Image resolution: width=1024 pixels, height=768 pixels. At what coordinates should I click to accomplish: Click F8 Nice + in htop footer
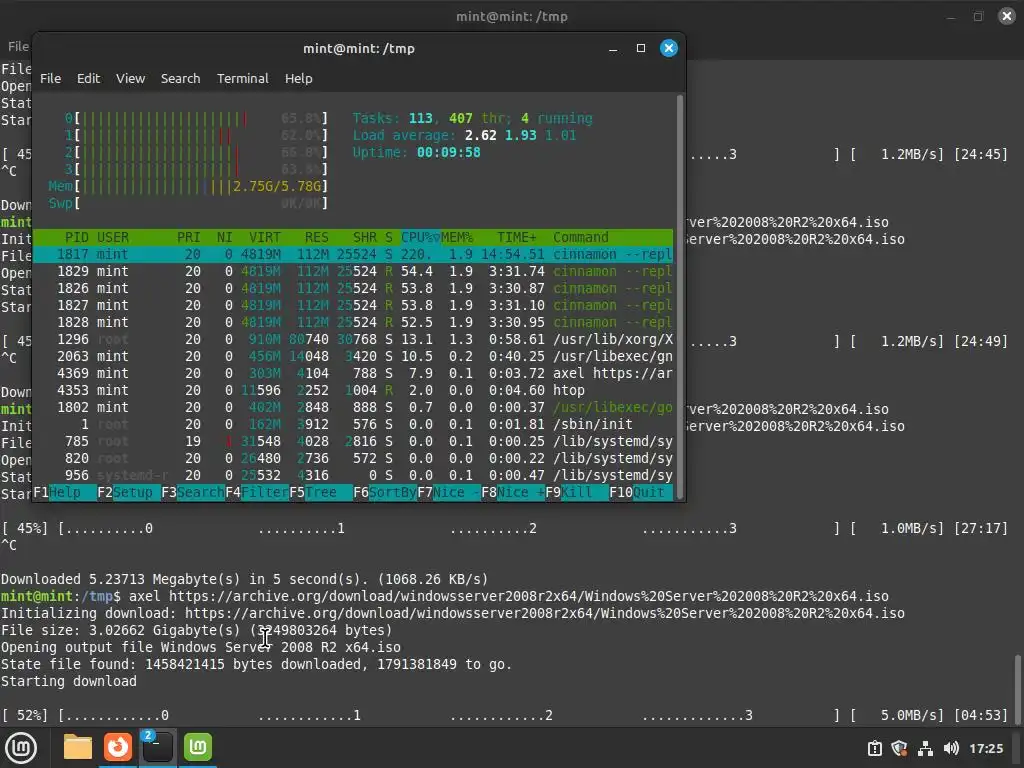(x=513, y=492)
